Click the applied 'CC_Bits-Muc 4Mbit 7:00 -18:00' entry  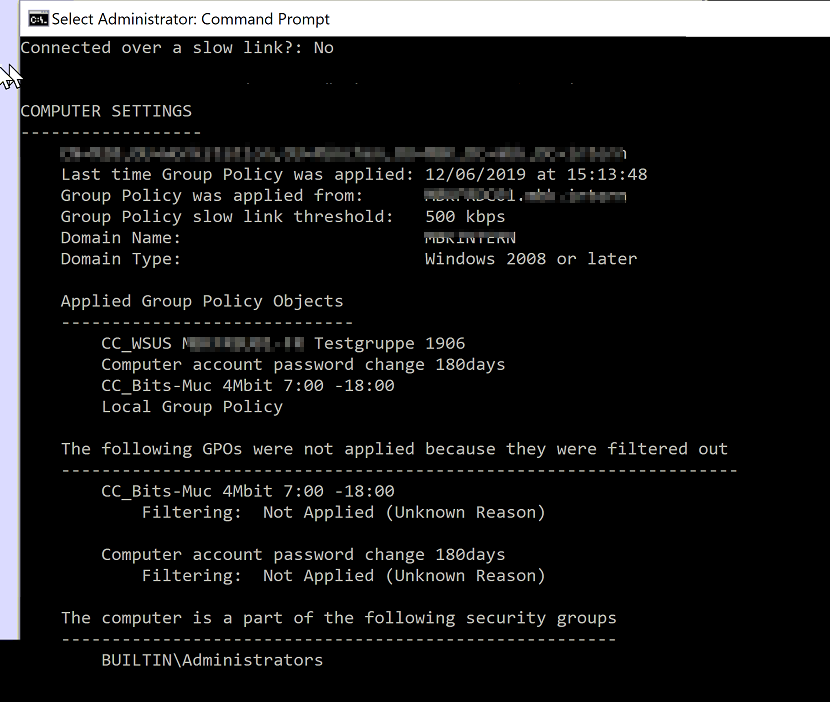click(x=248, y=386)
